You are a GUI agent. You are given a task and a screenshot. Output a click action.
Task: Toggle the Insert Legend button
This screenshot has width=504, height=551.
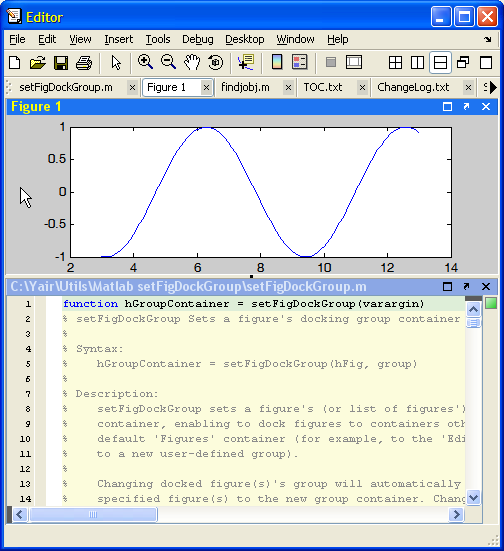tap(300, 62)
